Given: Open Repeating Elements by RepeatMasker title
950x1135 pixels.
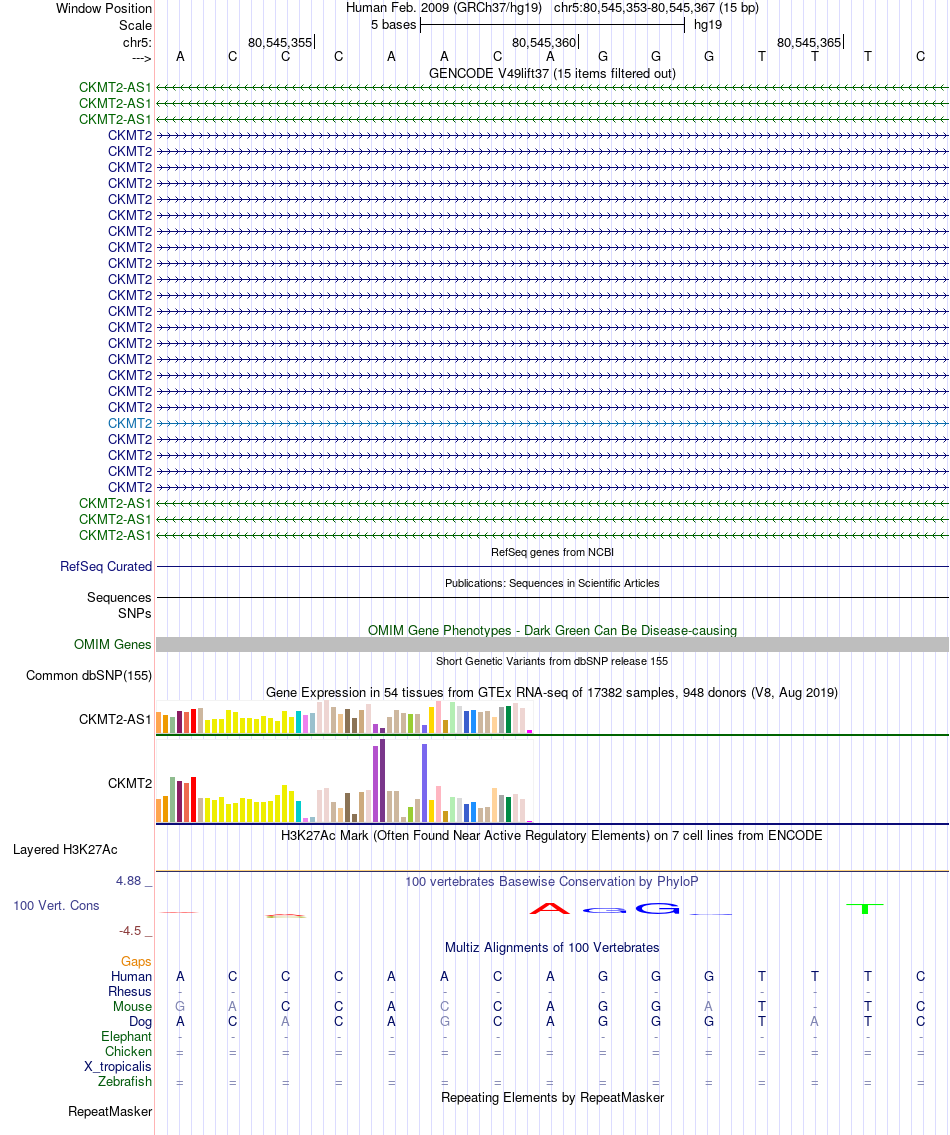Looking at the screenshot, I should 552,1097.
